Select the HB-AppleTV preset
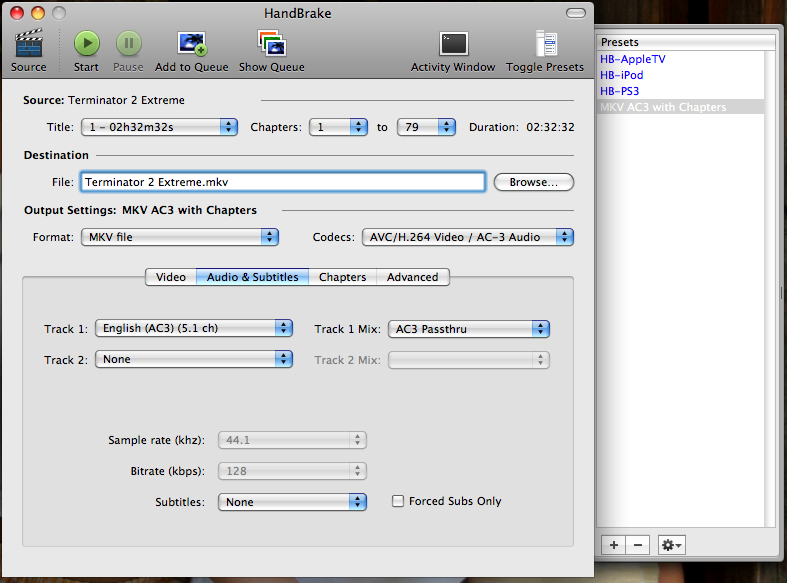787x583 pixels. point(681,59)
